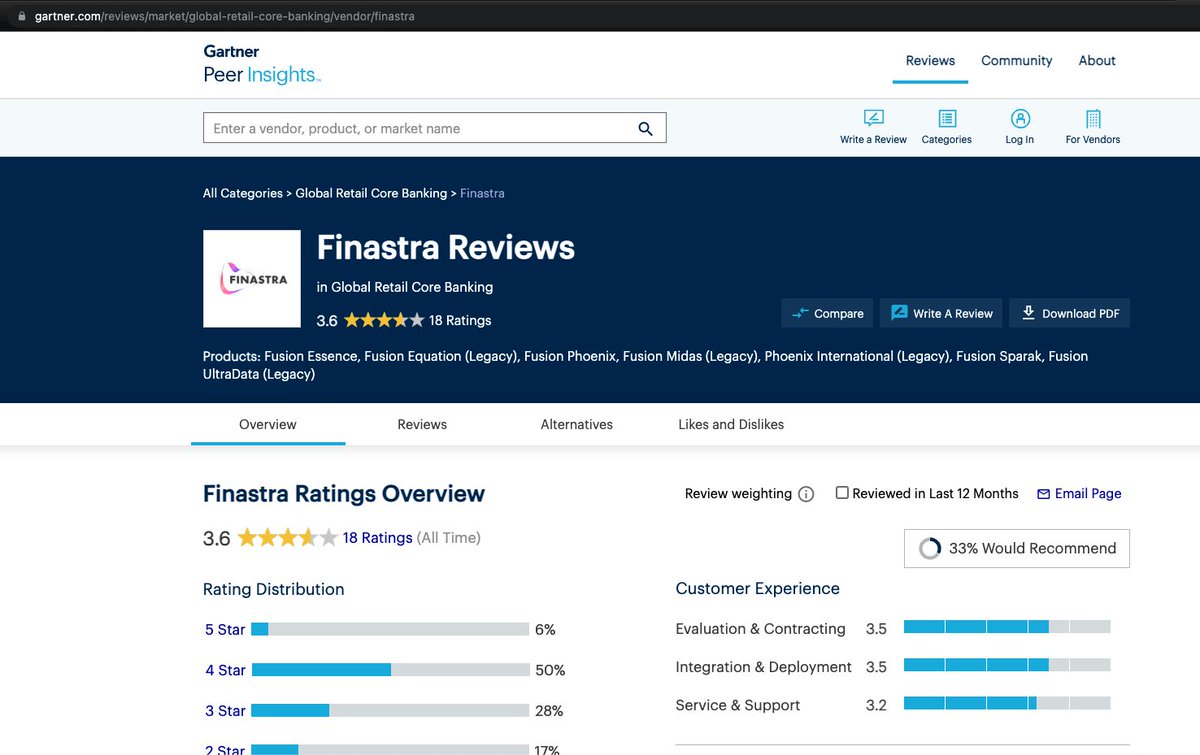The width and height of the screenshot is (1200, 755).
Task: Click the Log In icon
Action: point(1020,127)
